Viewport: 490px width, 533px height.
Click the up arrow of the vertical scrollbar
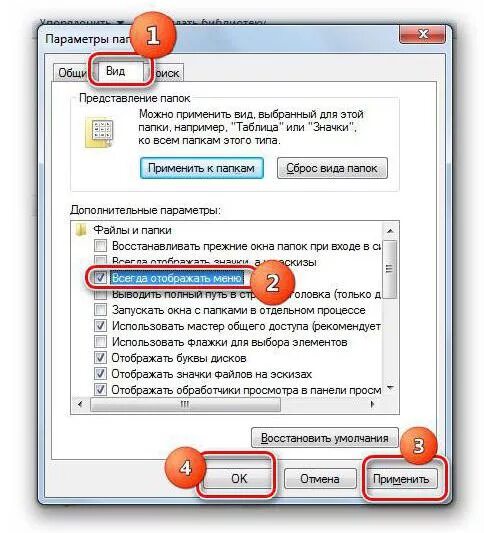click(x=390, y=231)
